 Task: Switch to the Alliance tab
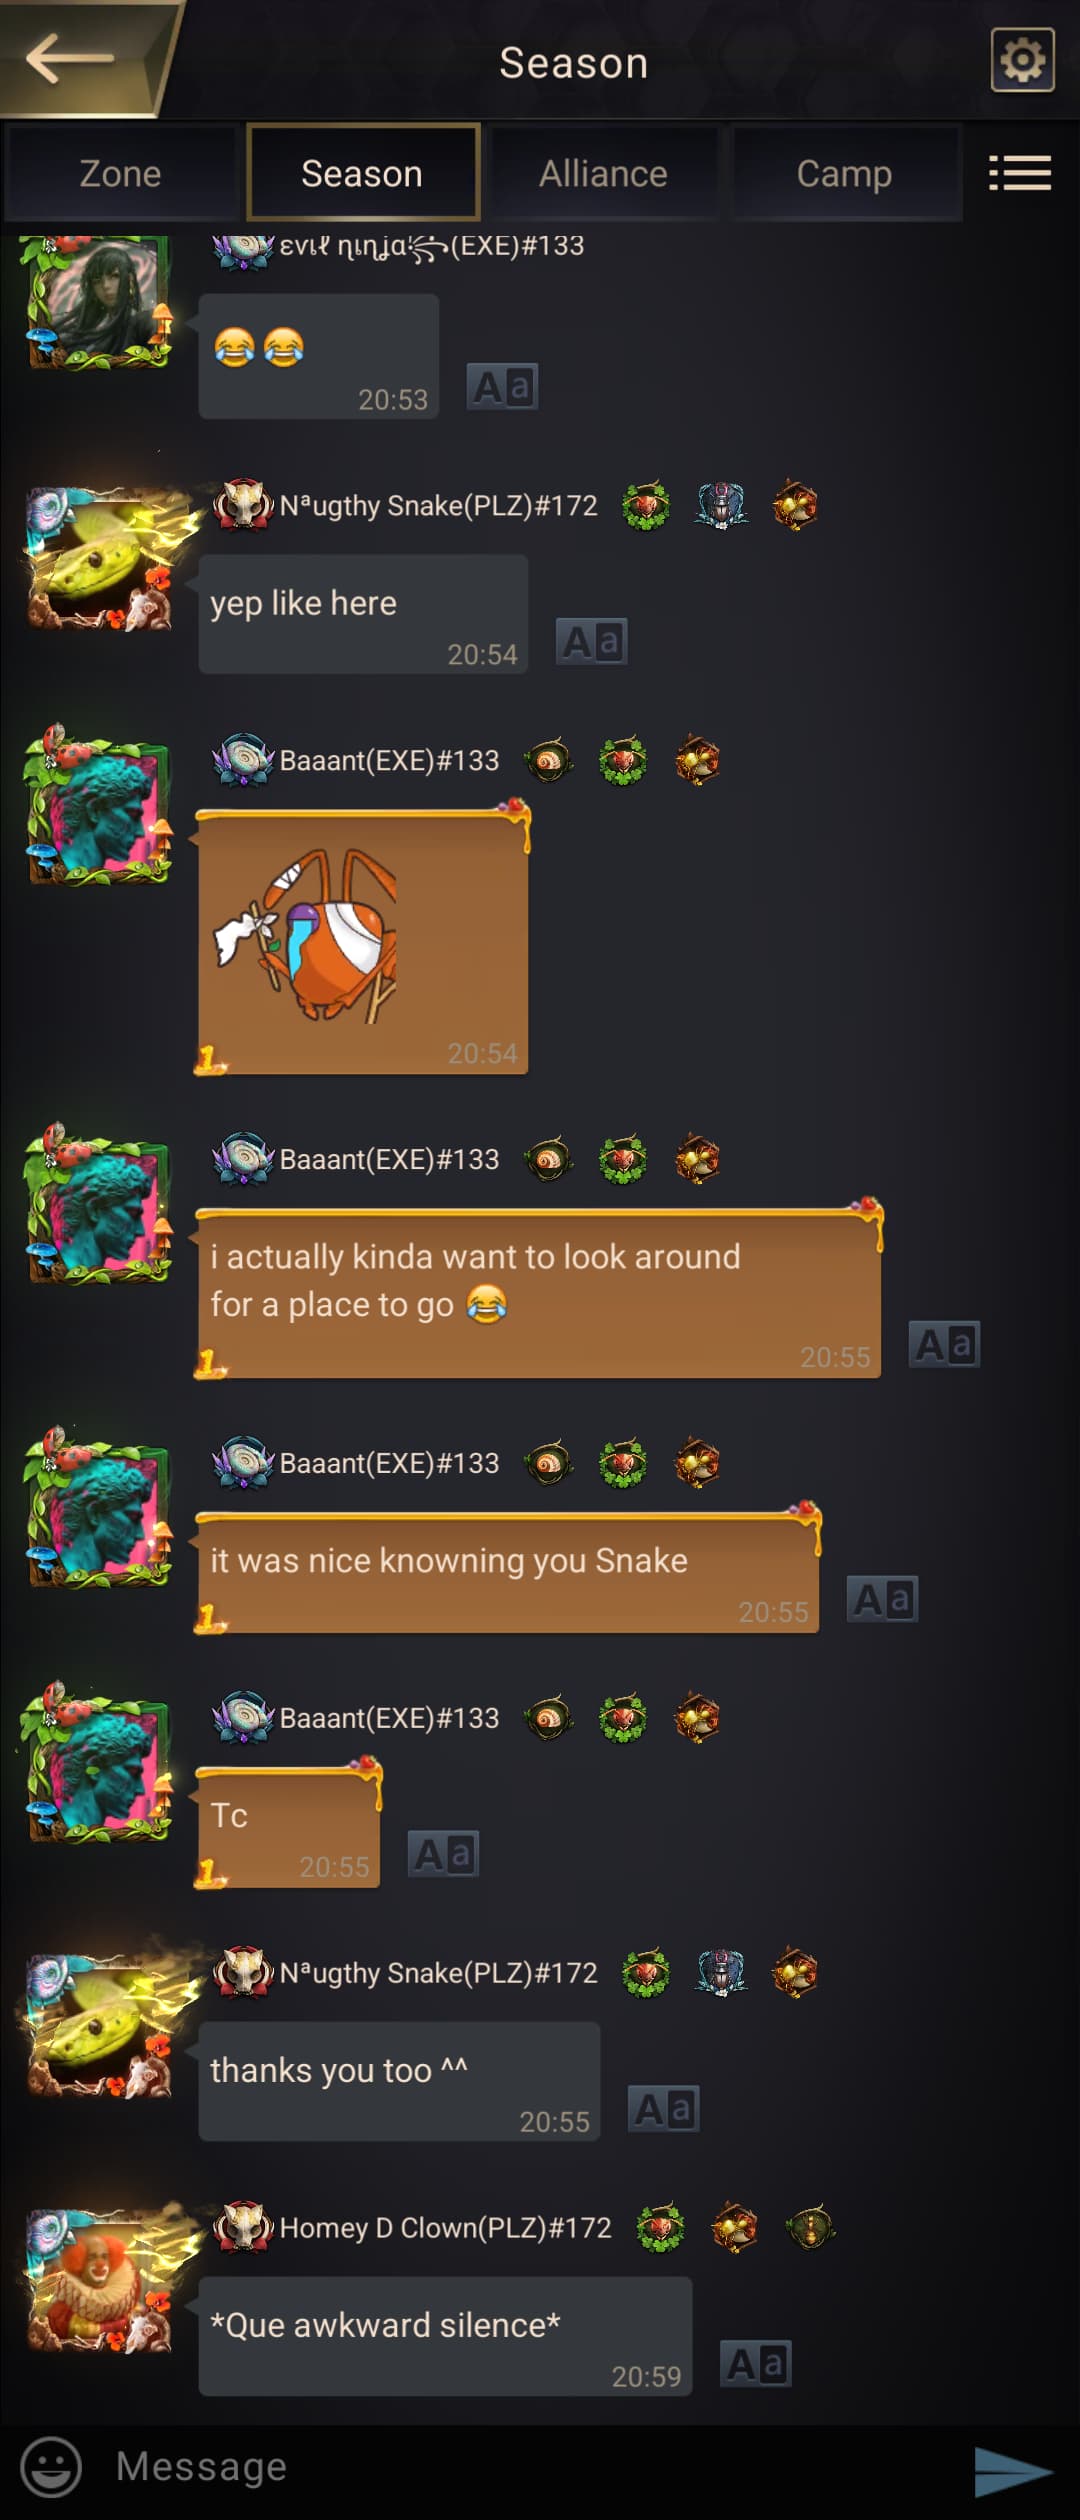click(603, 173)
